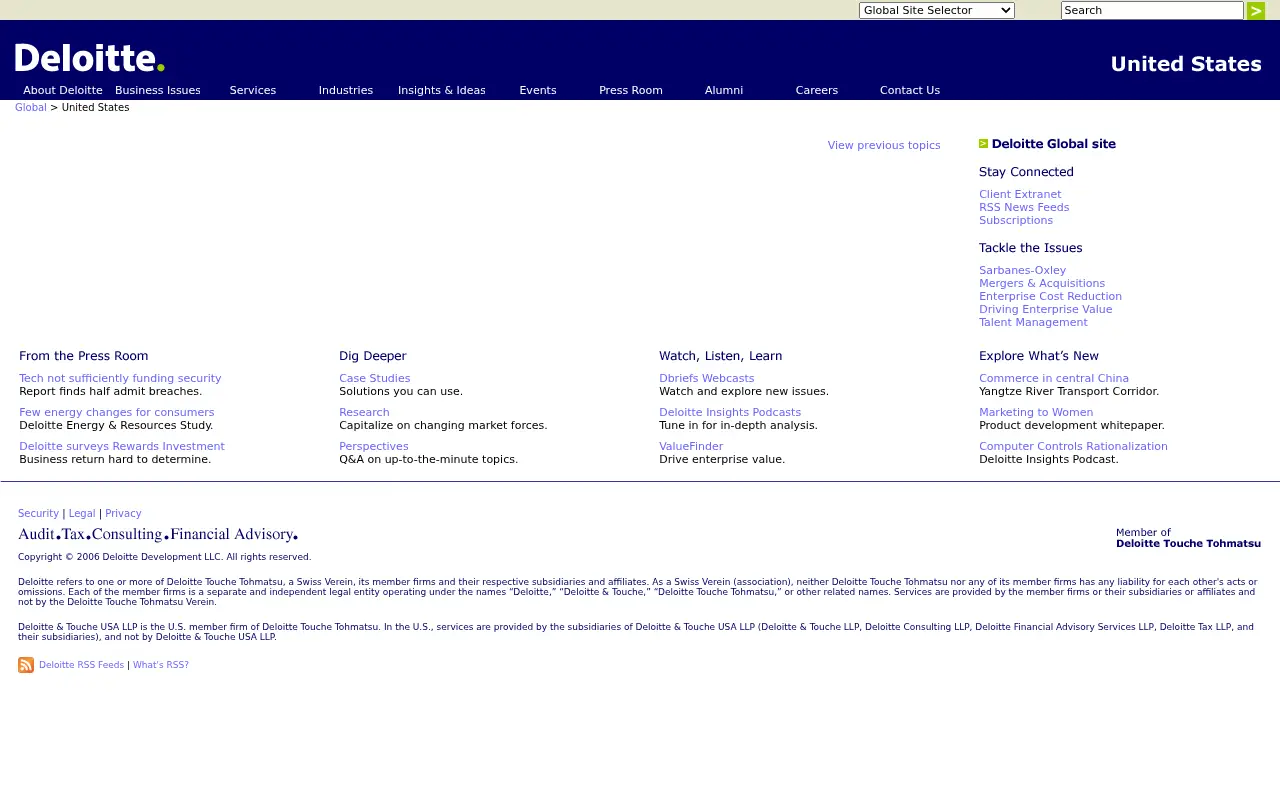Screen dimensions: 1280x800
Task: Click the orange RSS feed icon
Action: pos(26,665)
